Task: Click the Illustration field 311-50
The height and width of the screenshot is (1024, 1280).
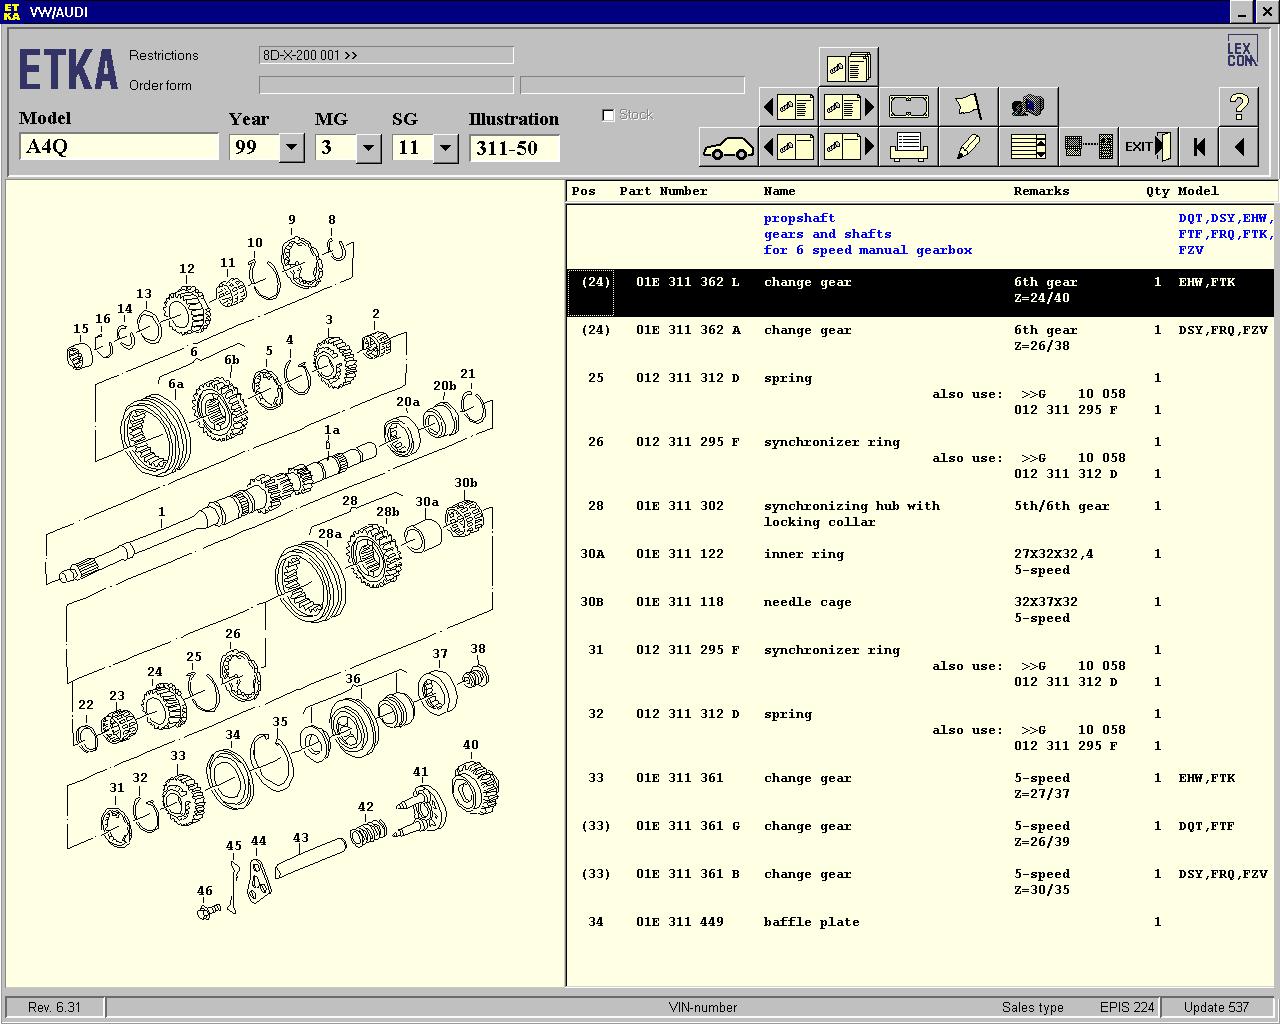Action: (514, 148)
